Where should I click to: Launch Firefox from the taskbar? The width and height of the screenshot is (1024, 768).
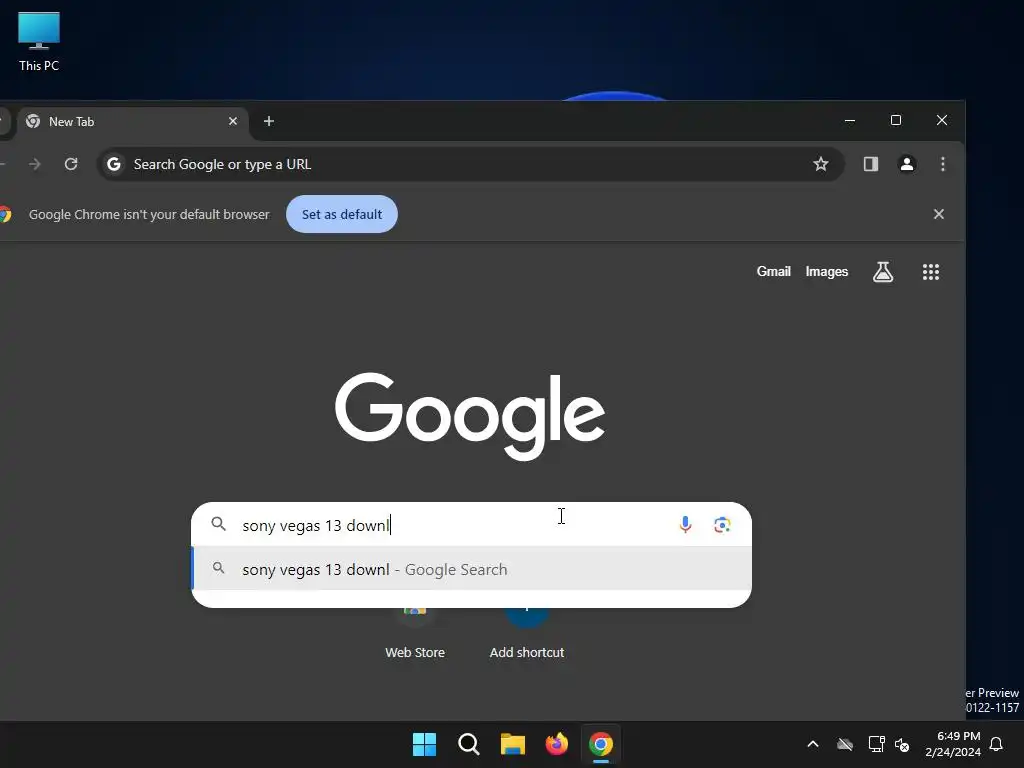556,744
